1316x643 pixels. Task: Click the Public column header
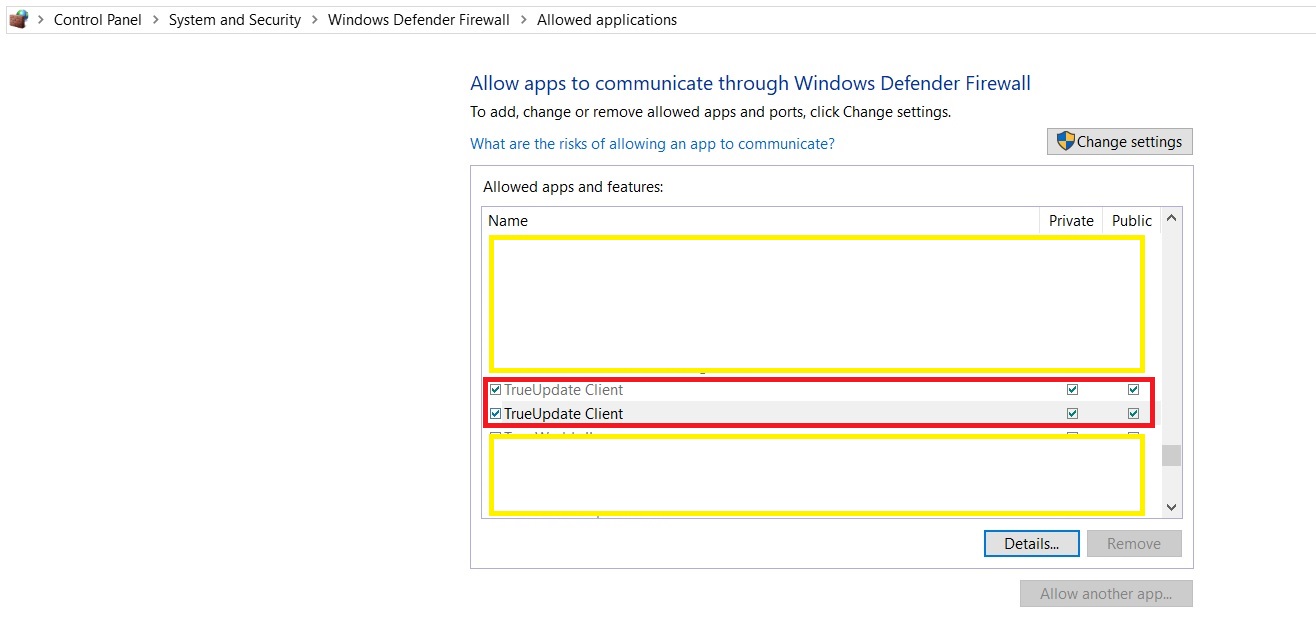tap(1132, 220)
